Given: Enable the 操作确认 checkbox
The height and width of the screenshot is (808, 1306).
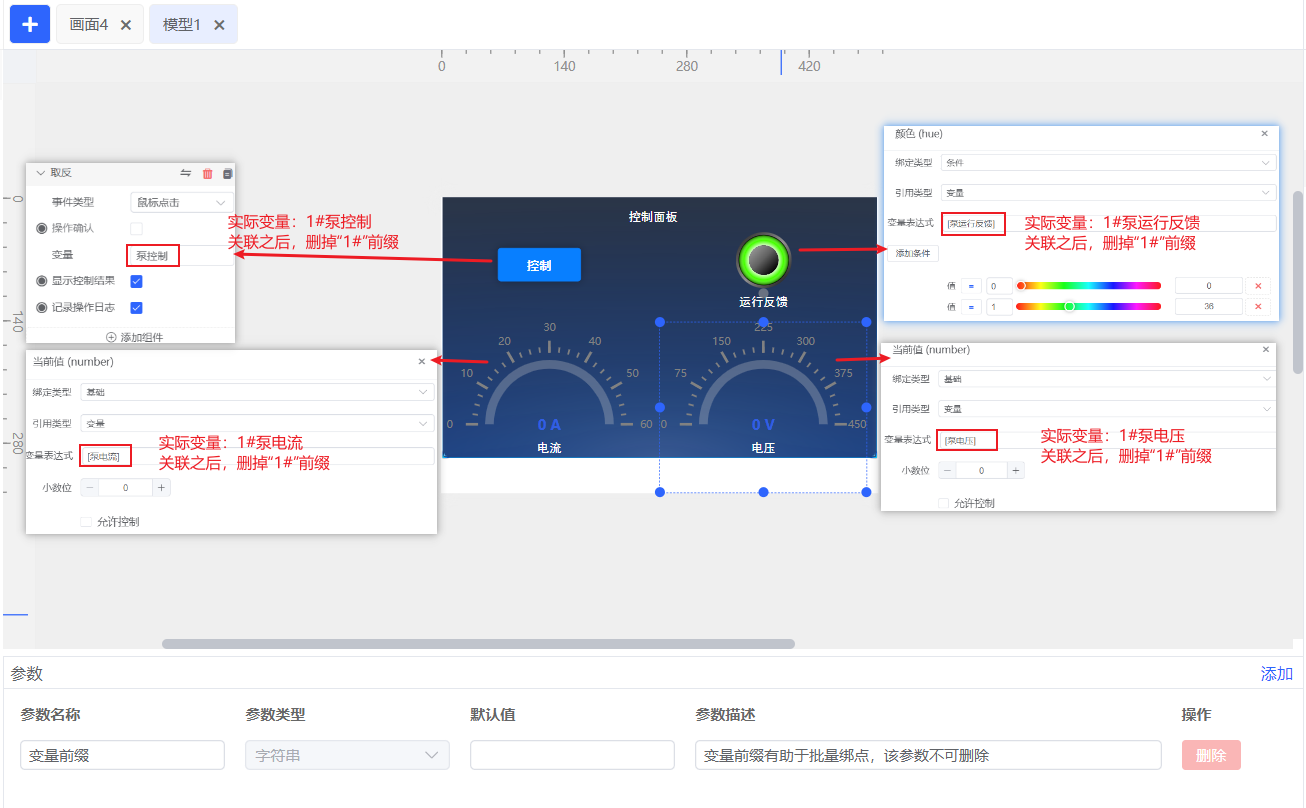Looking at the screenshot, I should [x=137, y=228].
